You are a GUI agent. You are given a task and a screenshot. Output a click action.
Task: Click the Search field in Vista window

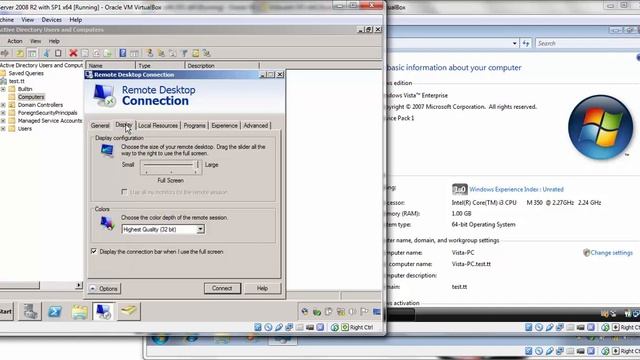click(x=587, y=43)
